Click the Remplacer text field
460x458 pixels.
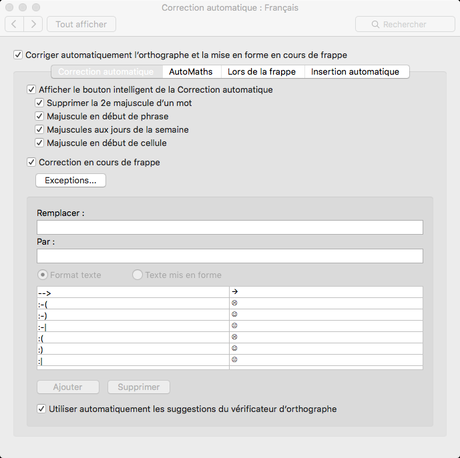(230, 227)
